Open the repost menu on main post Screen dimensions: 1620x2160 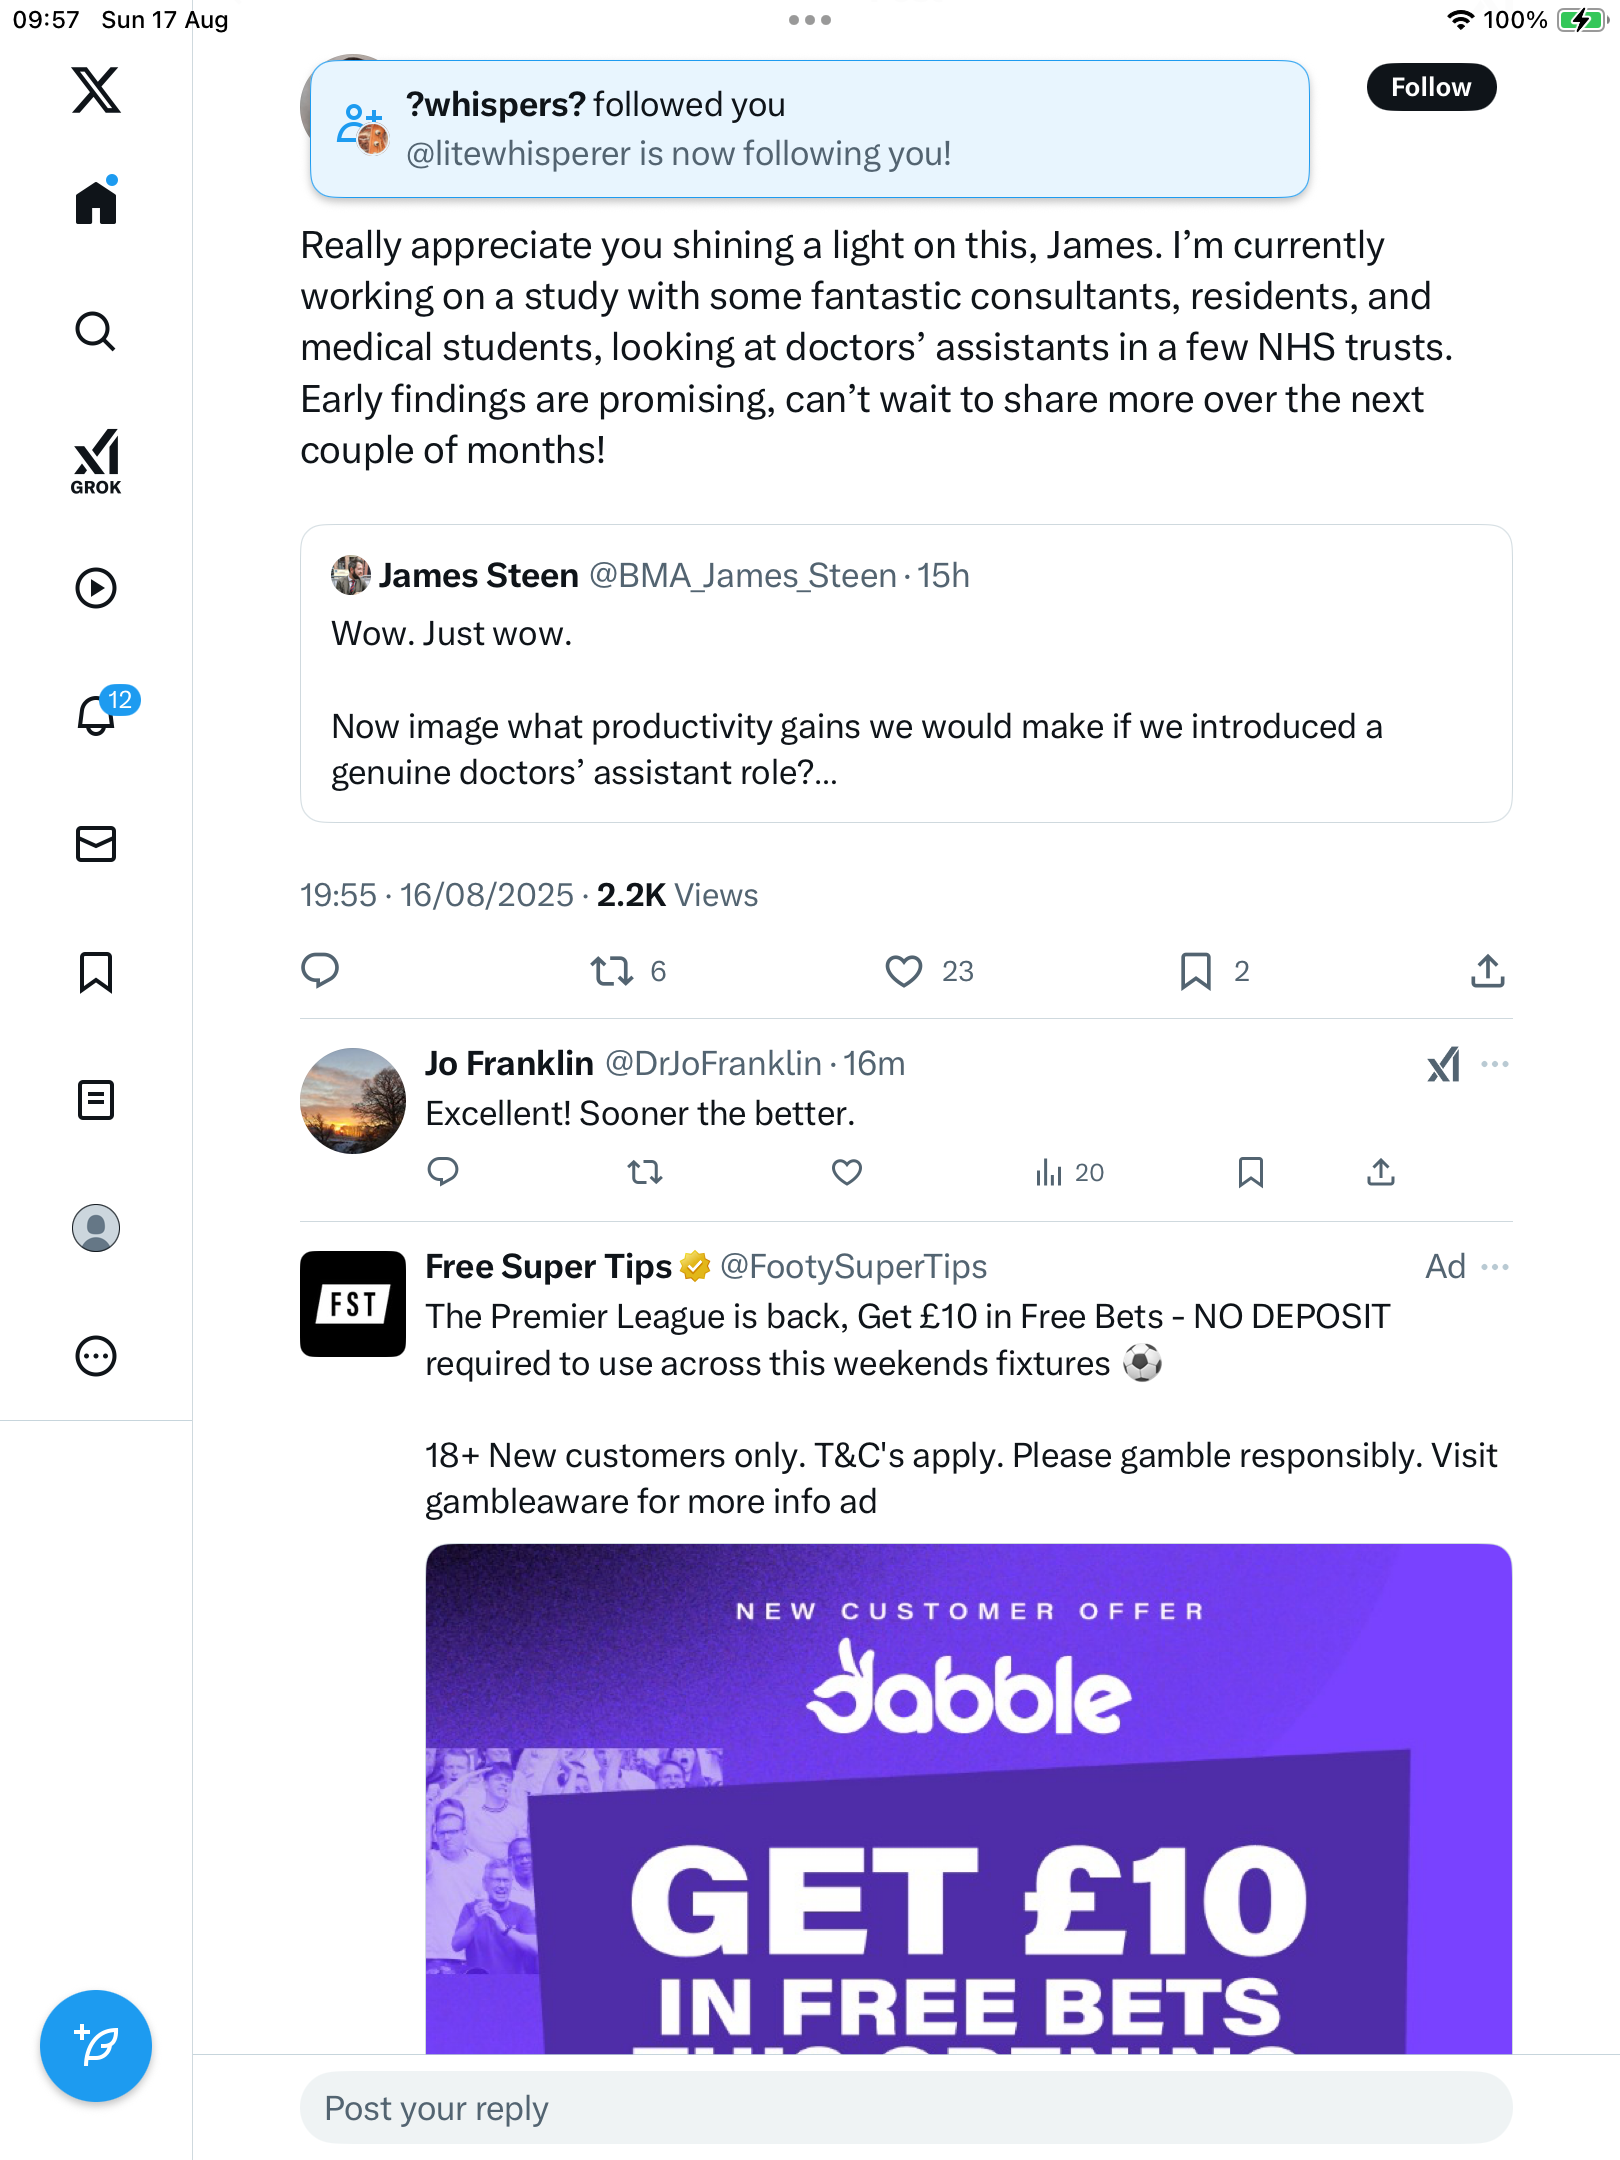611,971
